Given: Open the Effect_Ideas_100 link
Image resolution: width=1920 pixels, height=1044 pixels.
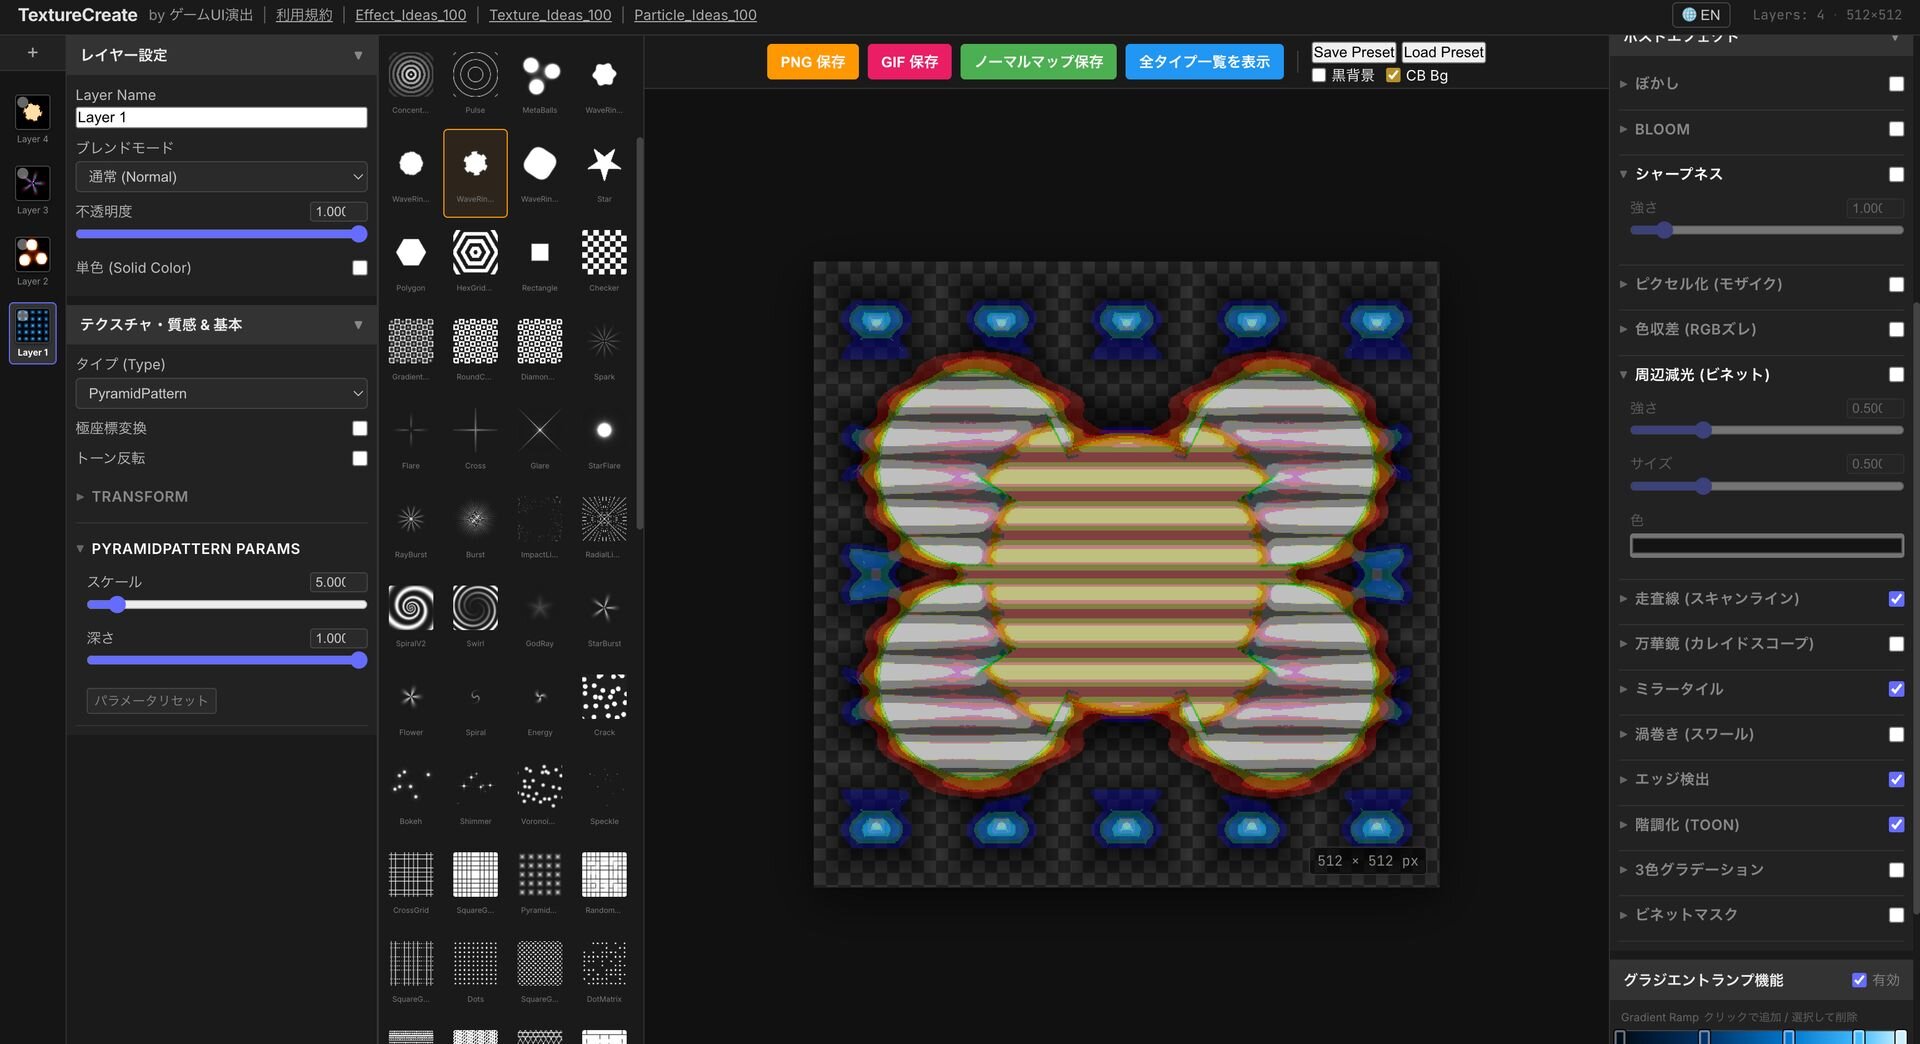Looking at the screenshot, I should click(410, 15).
